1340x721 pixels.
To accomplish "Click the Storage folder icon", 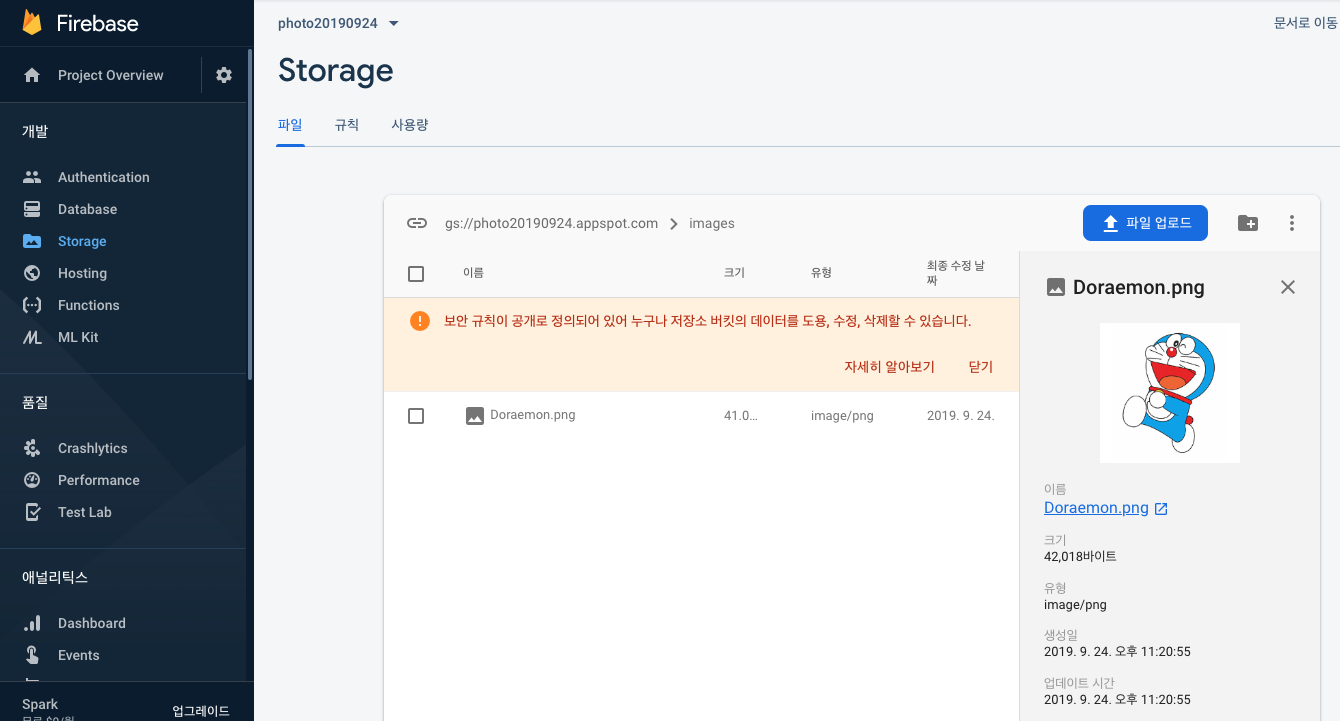I will tap(32, 241).
